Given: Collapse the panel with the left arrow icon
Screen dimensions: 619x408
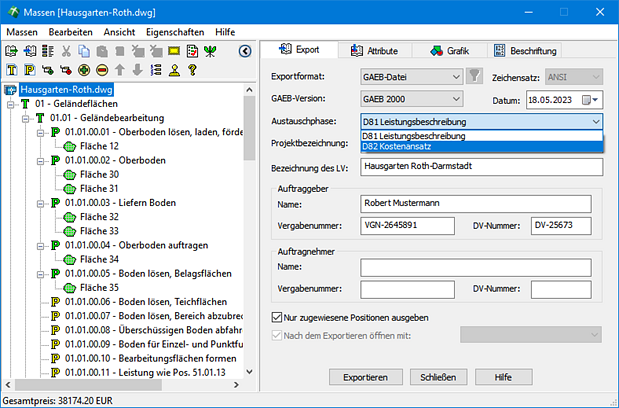Looking at the screenshot, I should 245,51.
